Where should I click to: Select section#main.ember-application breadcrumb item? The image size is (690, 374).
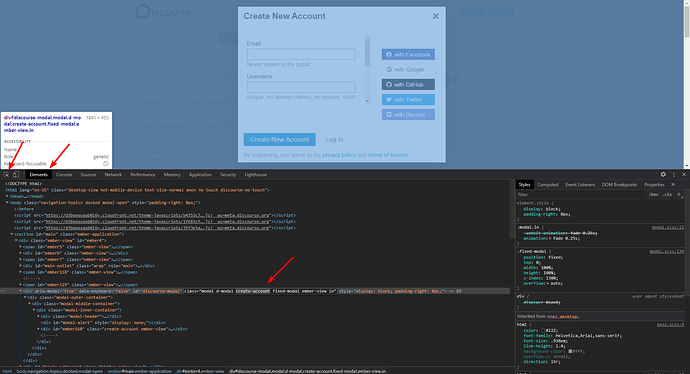tap(139, 371)
